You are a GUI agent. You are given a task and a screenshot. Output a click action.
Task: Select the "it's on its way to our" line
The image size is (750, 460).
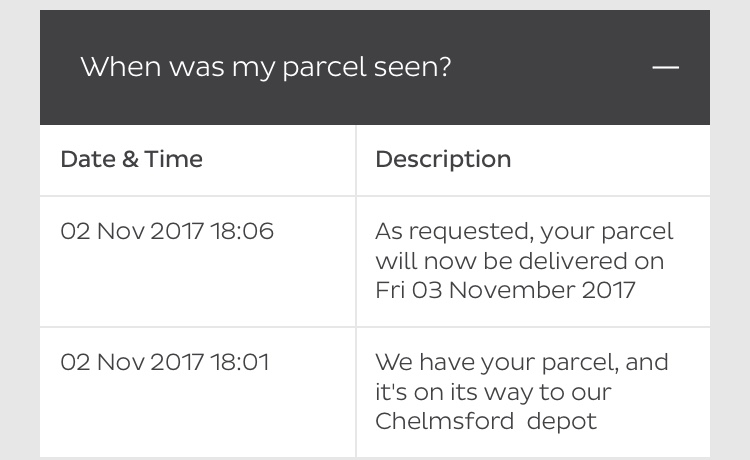(x=493, y=393)
